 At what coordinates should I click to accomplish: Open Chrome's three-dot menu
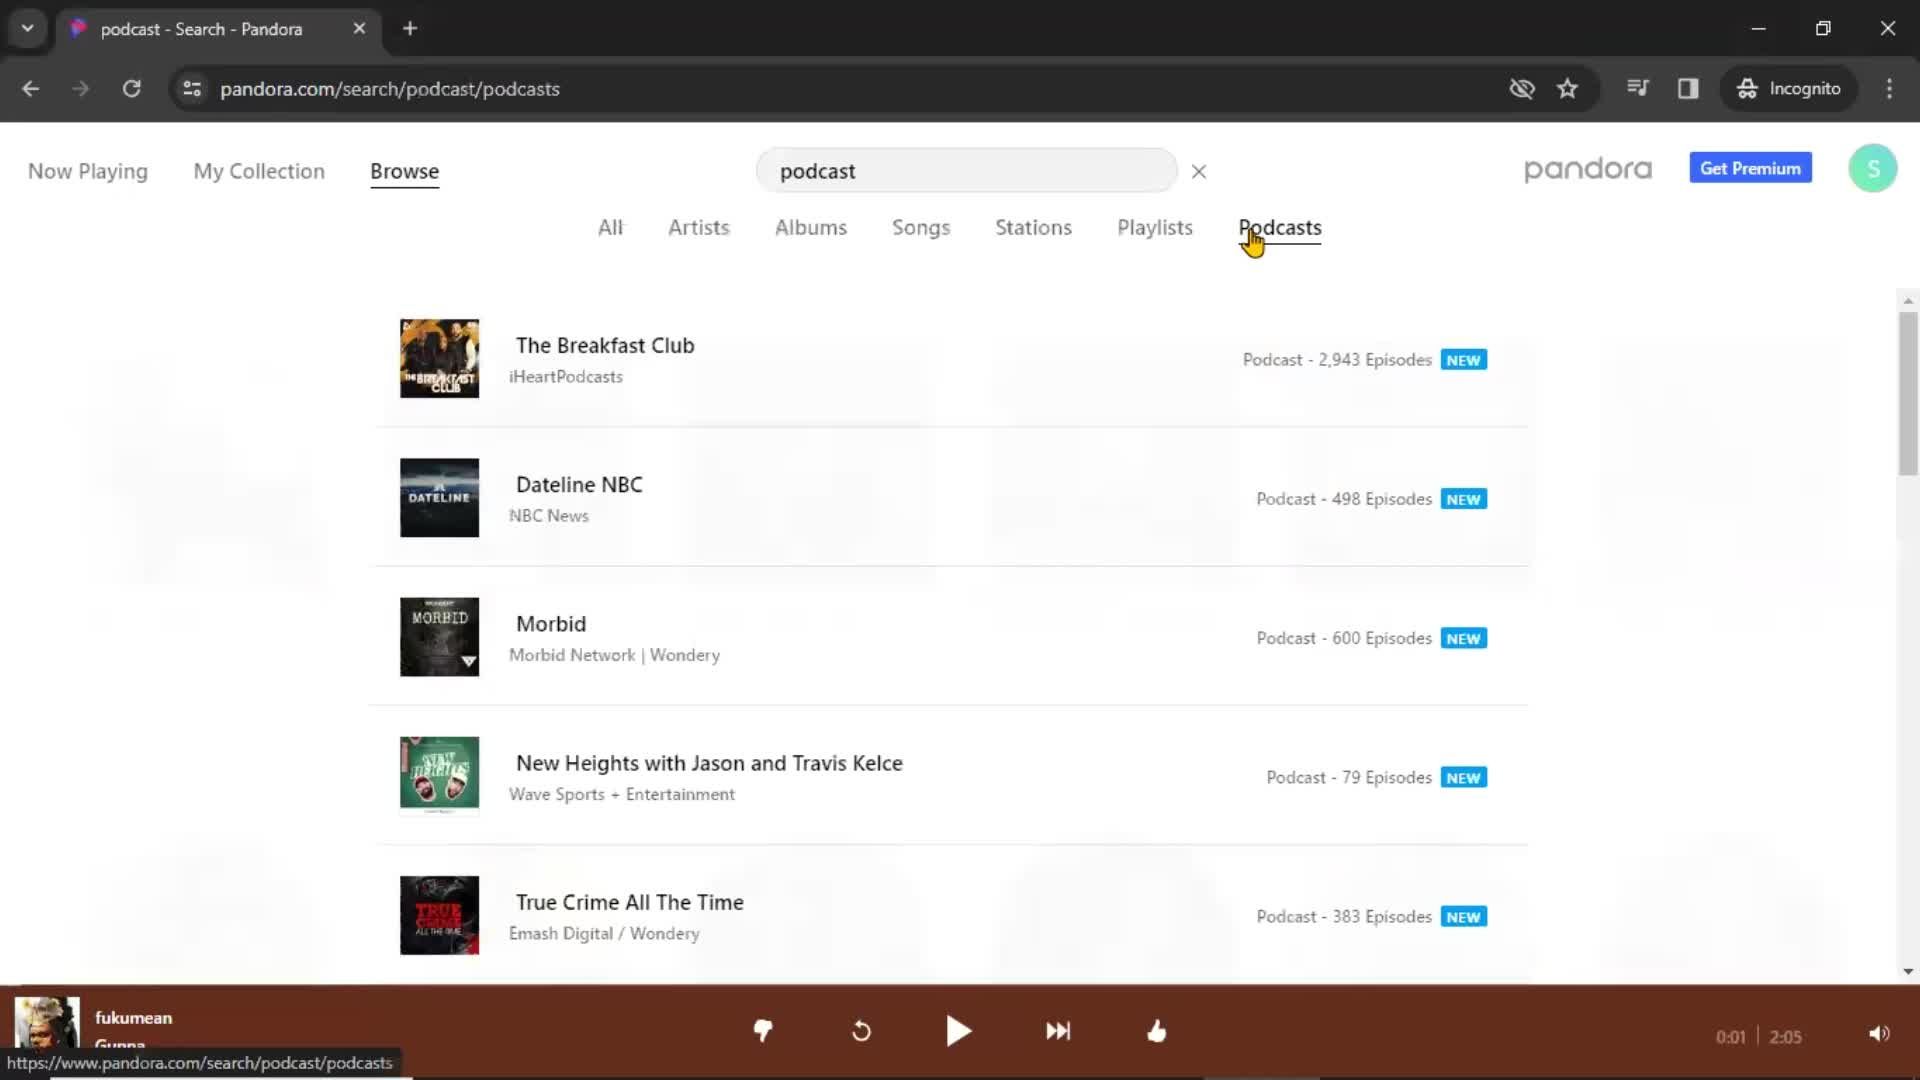coord(1889,89)
